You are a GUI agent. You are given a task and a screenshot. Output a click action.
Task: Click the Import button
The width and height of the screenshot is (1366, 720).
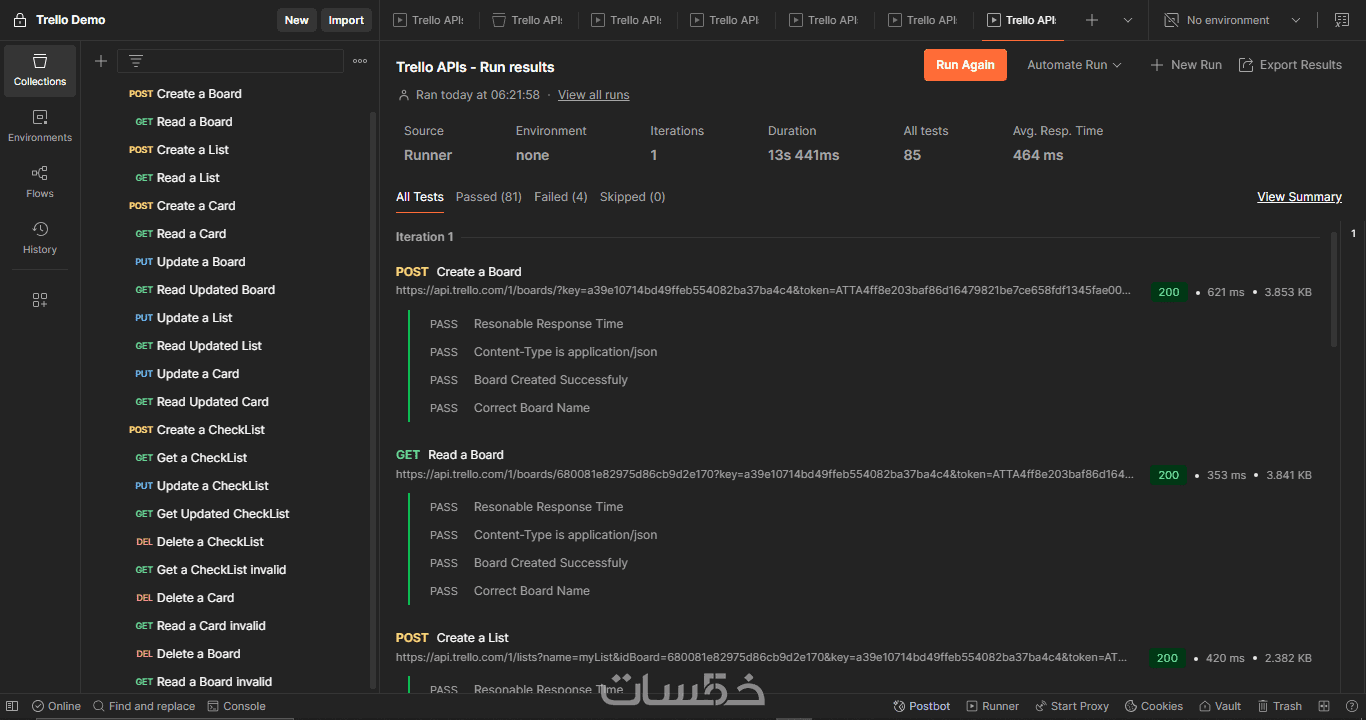coord(346,20)
